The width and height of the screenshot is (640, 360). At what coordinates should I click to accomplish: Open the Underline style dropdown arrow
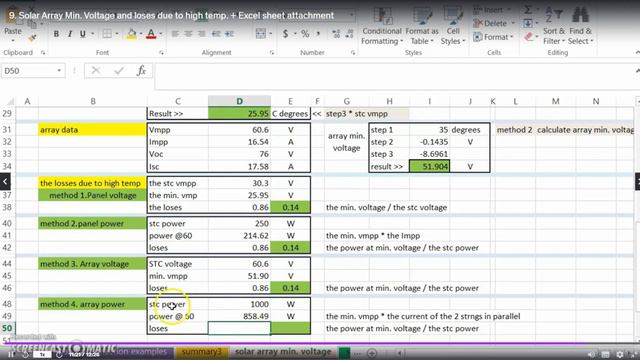[x=92, y=34]
